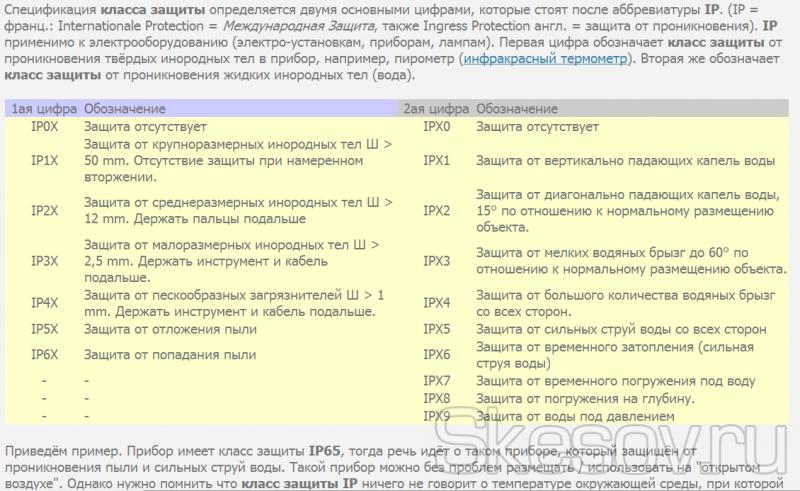800x491 pixels.
Task: Select the IPX7 table cell
Action: [x=437, y=381]
